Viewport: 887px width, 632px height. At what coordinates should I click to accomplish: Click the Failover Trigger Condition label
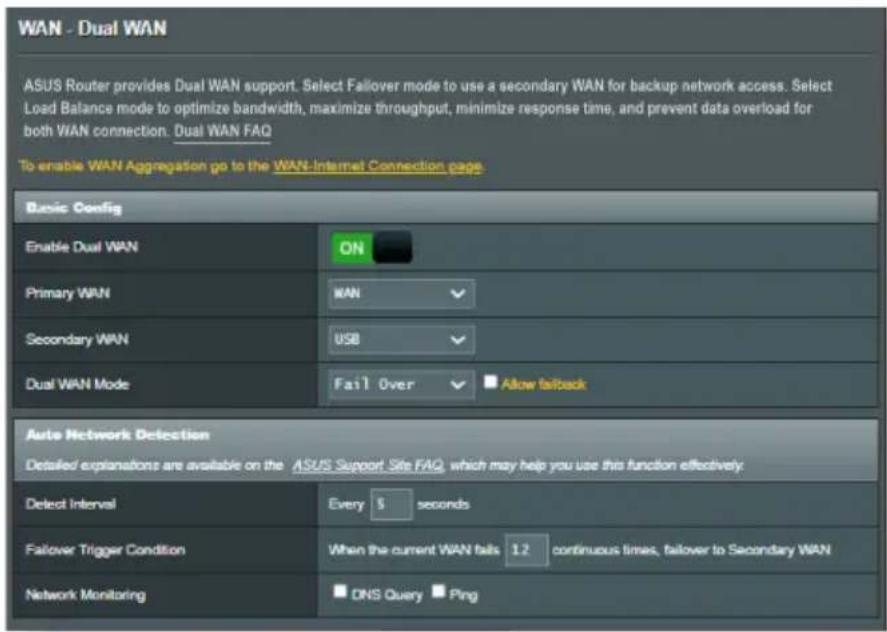tap(105, 550)
